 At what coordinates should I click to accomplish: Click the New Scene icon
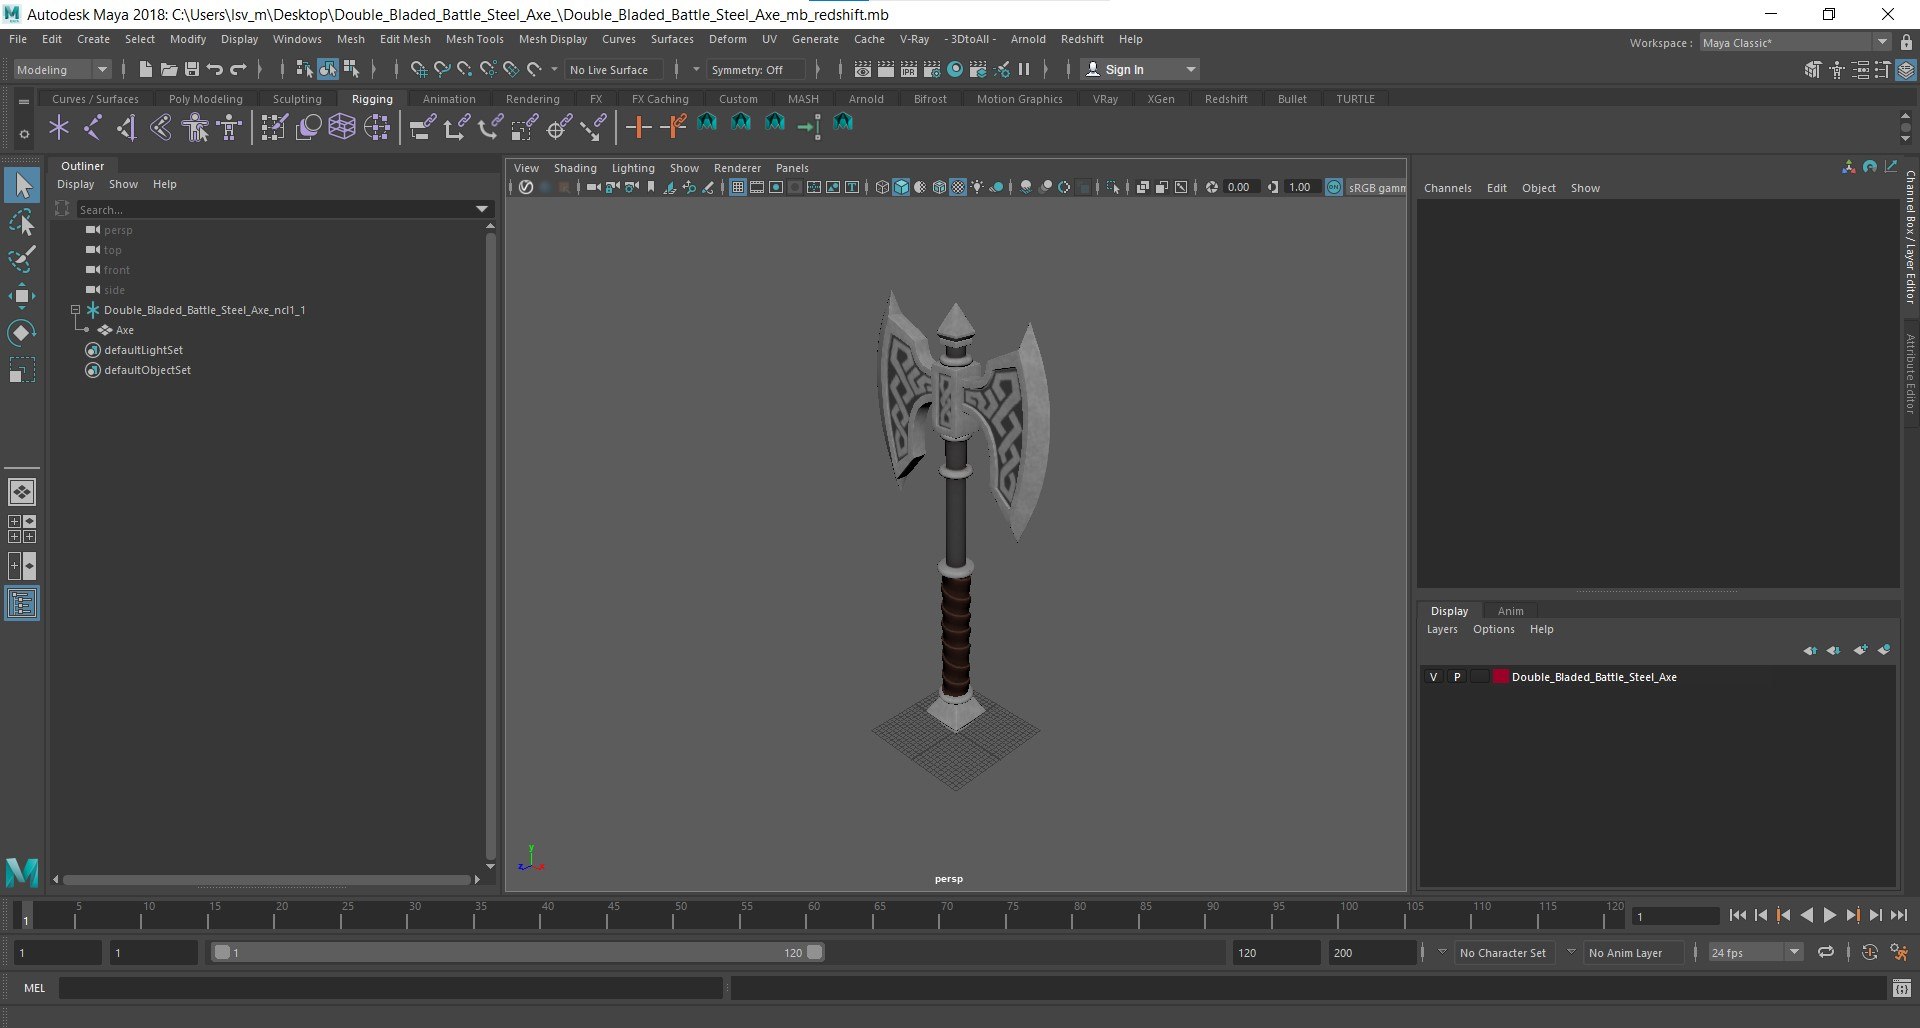pos(146,69)
